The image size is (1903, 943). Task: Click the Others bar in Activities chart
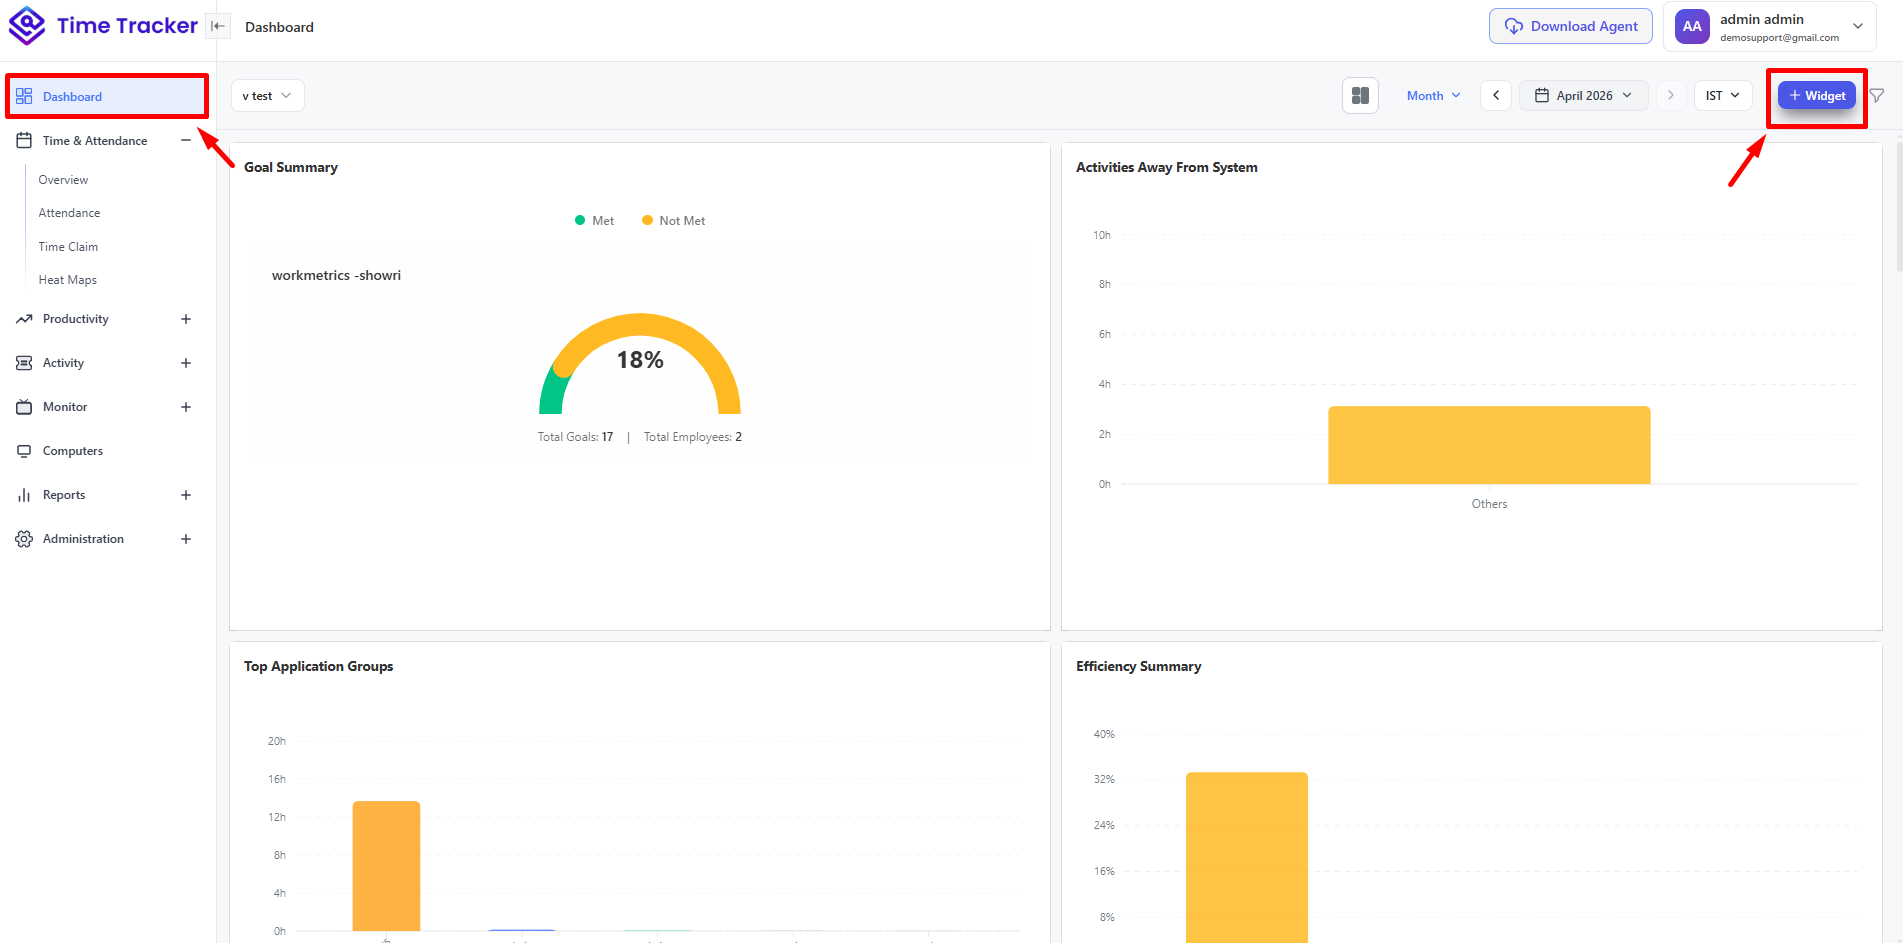[x=1489, y=445]
